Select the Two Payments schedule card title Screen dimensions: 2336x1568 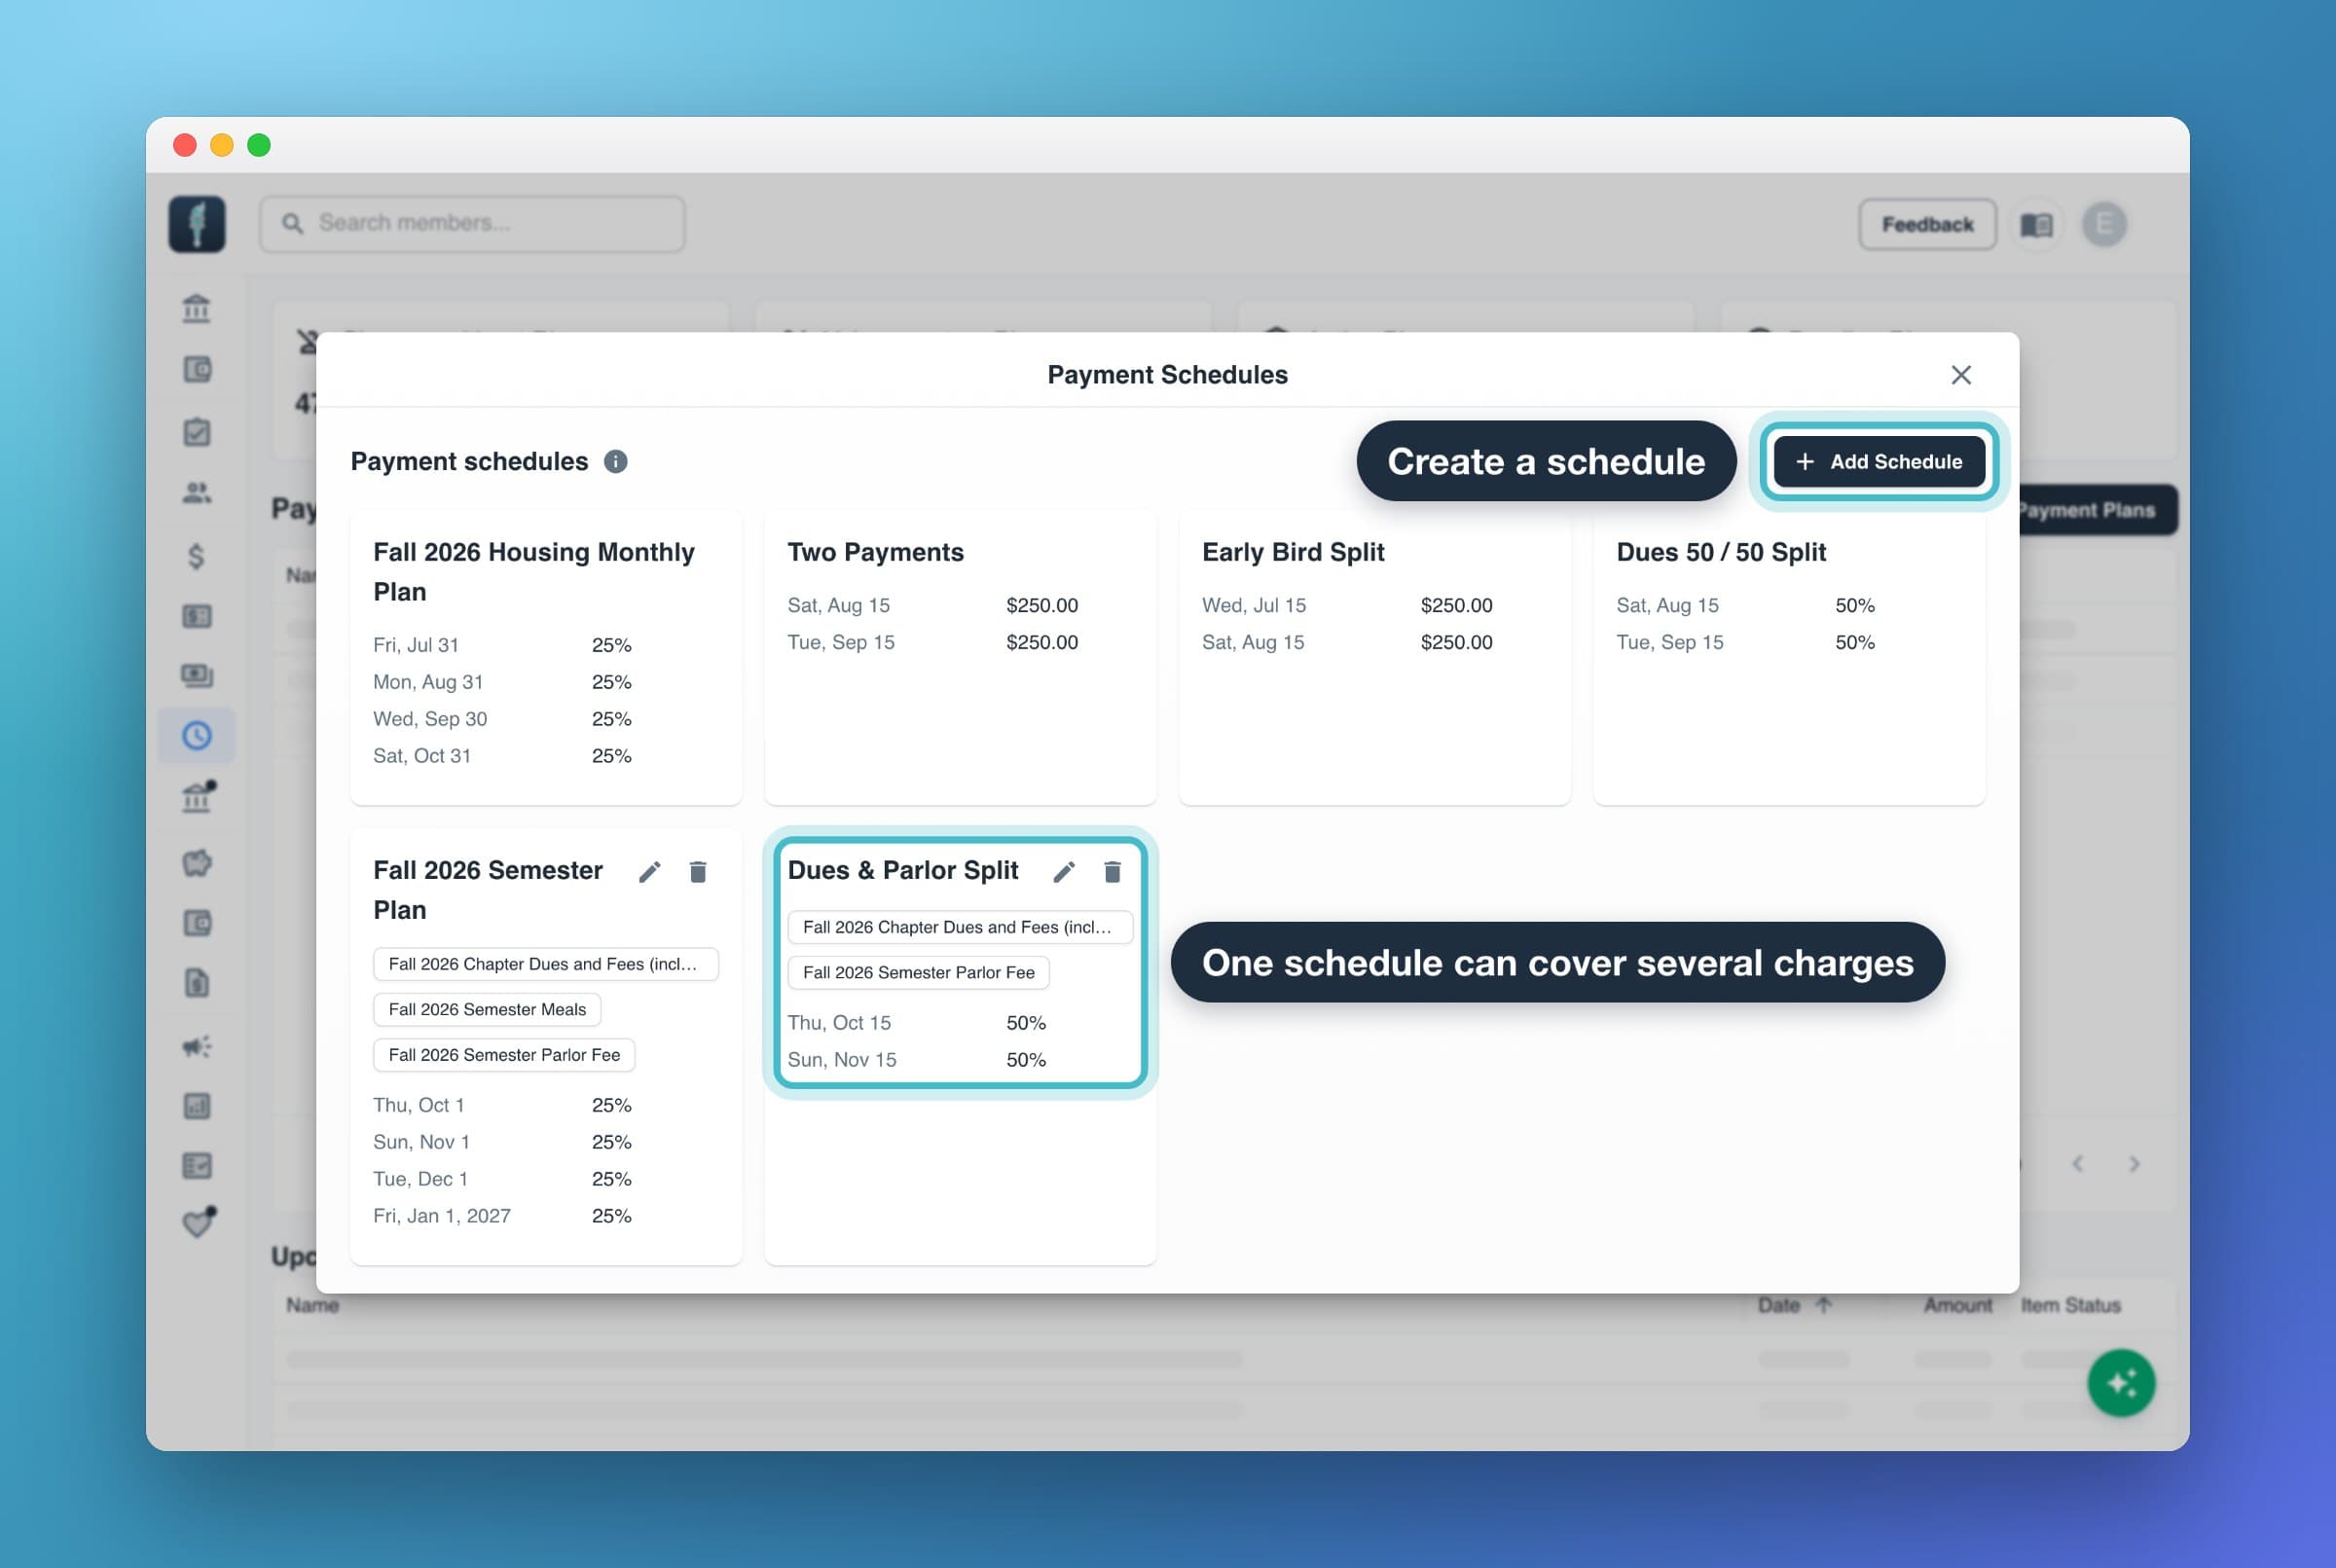click(x=875, y=552)
